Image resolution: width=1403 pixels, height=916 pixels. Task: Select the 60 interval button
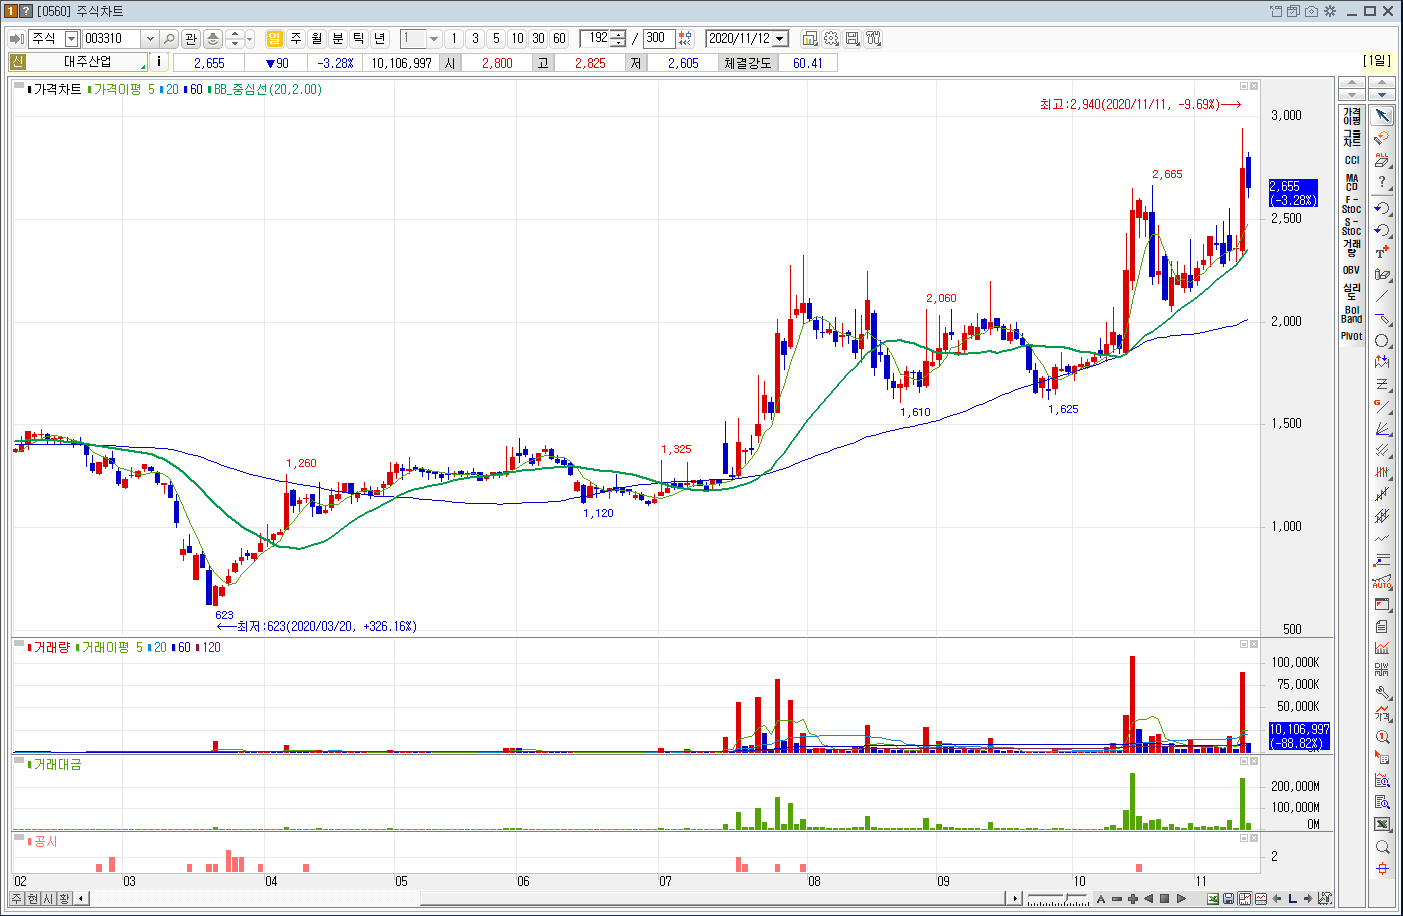click(x=559, y=38)
